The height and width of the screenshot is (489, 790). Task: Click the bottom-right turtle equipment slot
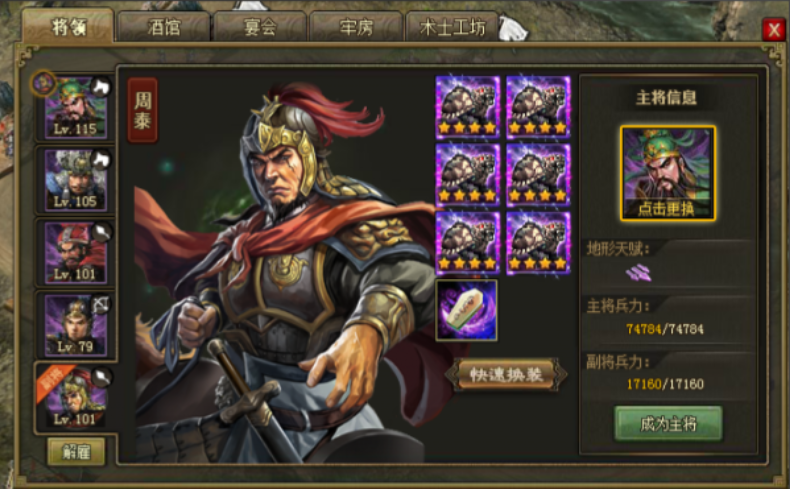tap(538, 243)
